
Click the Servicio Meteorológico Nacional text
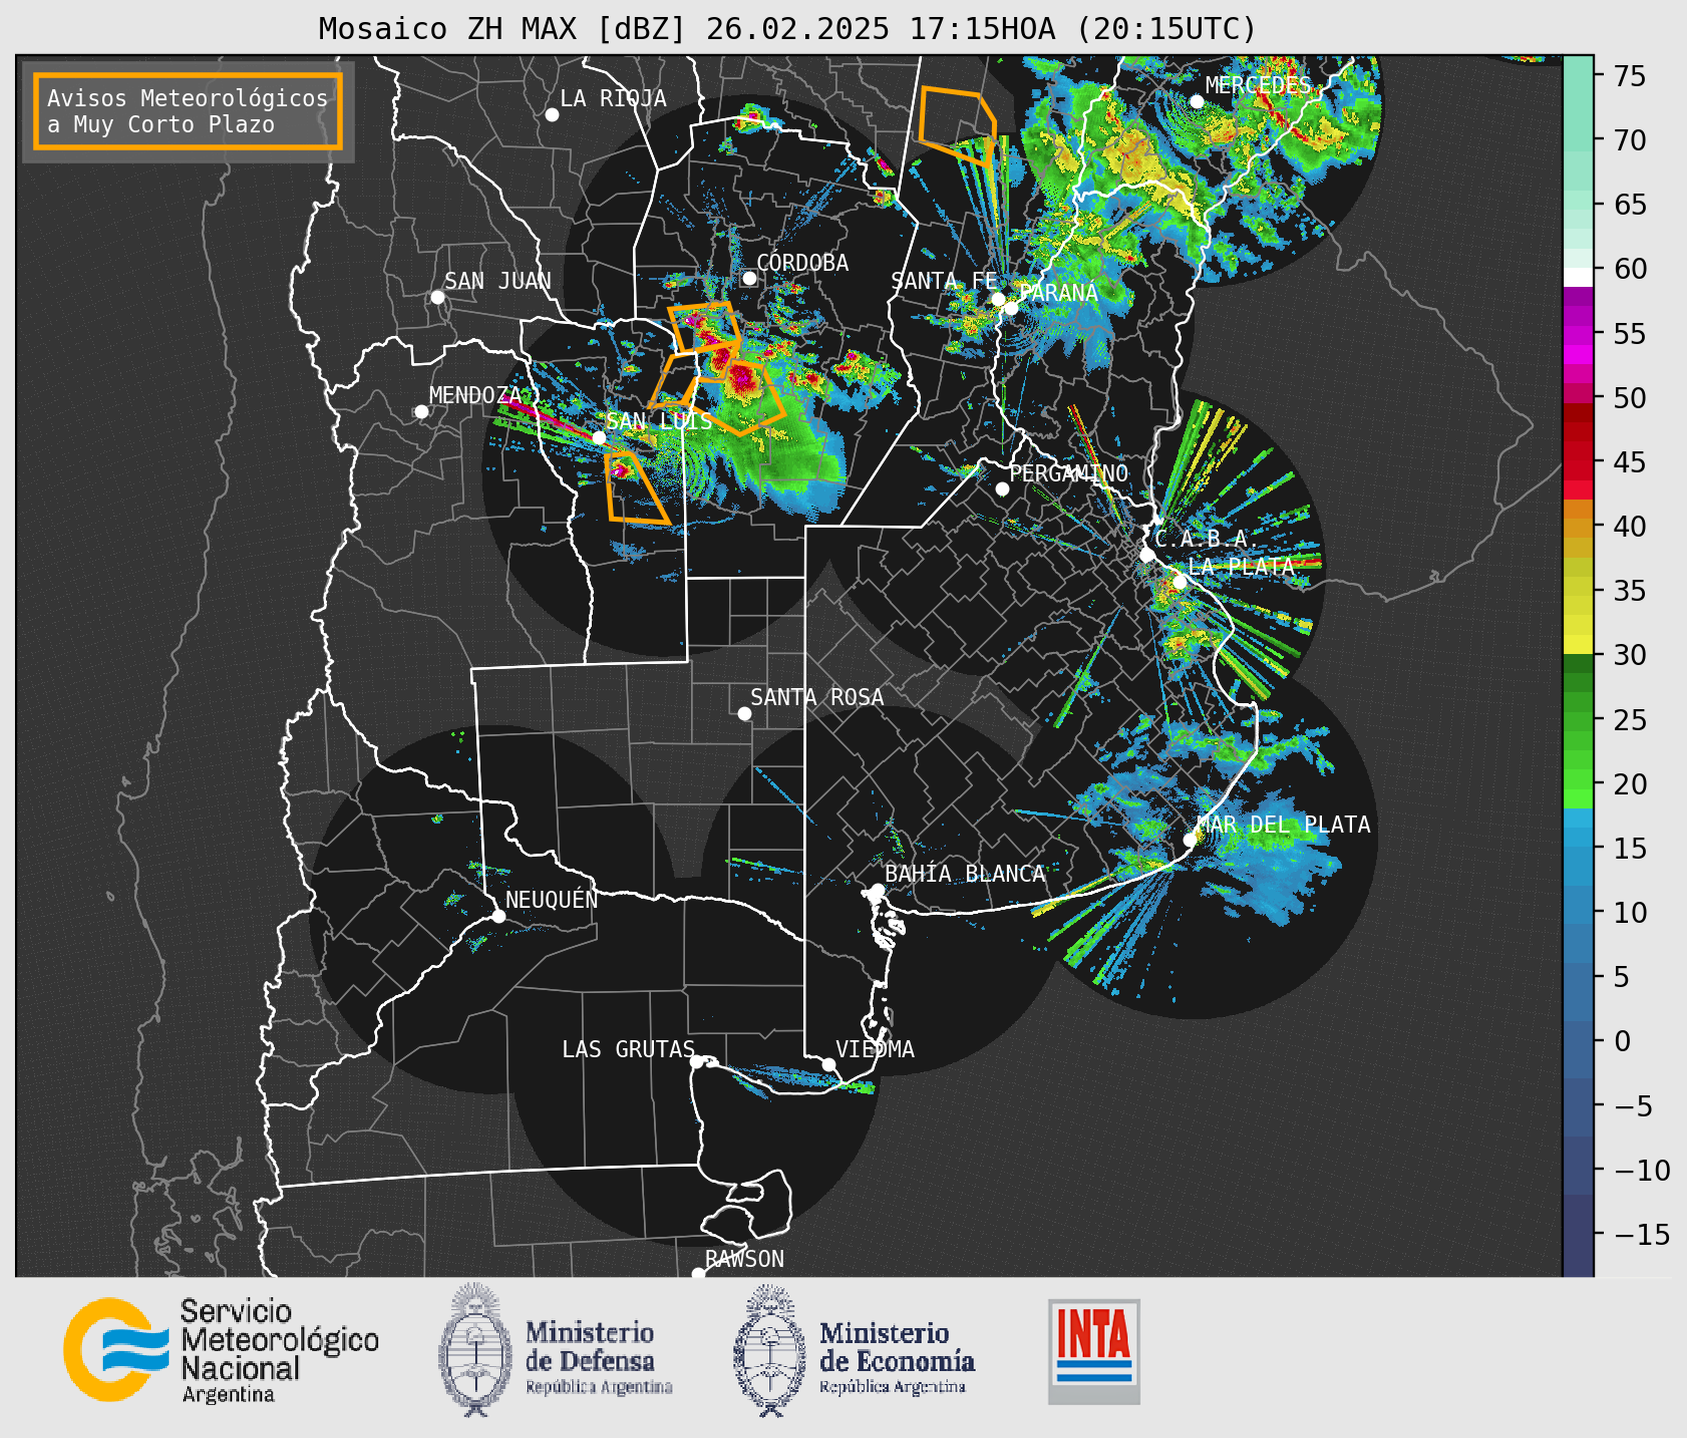tap(279, 1351)
